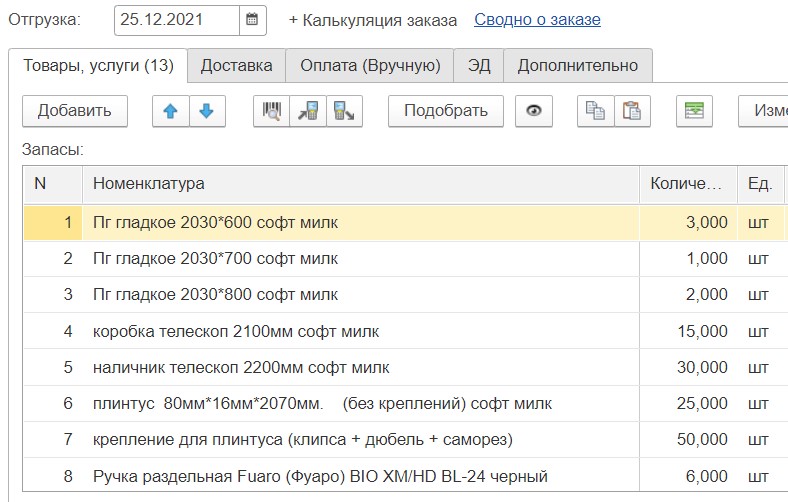Click the Количе... column header
The height and width of the screenshot is (502, 788).
click(688, 184)
